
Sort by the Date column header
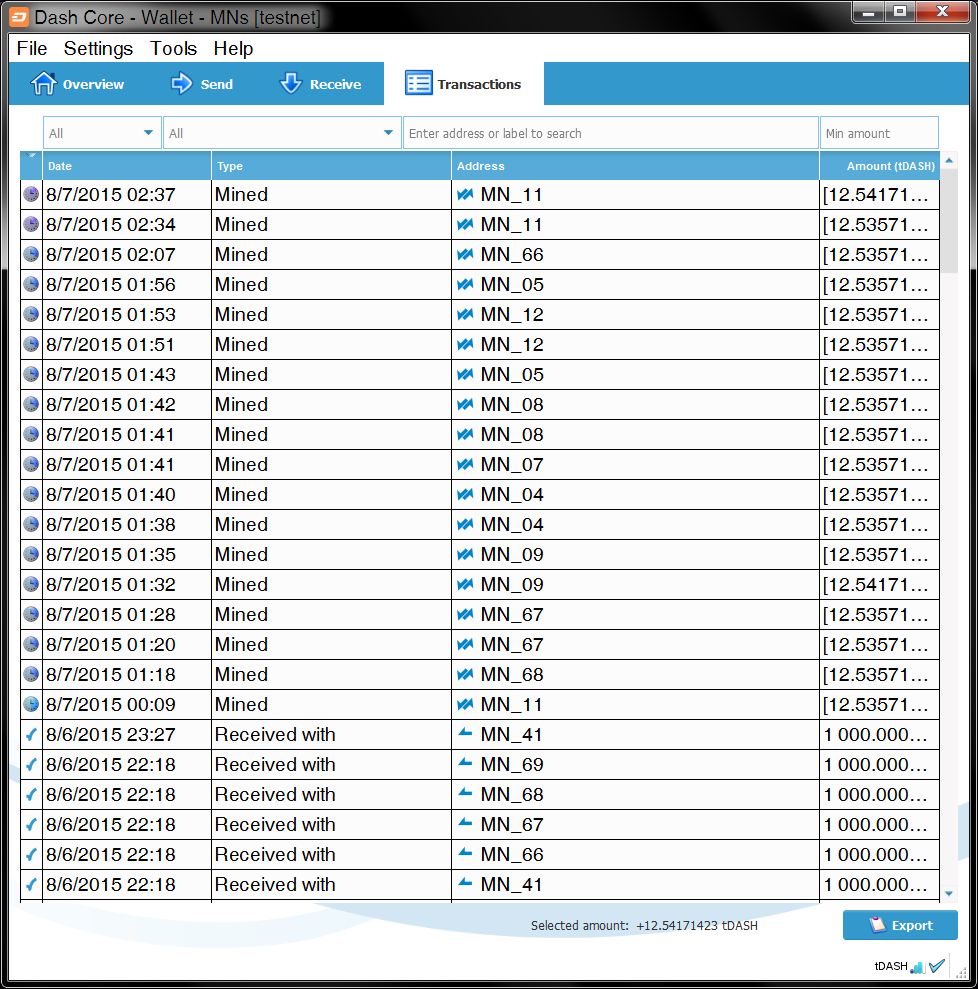click(127, 166)
